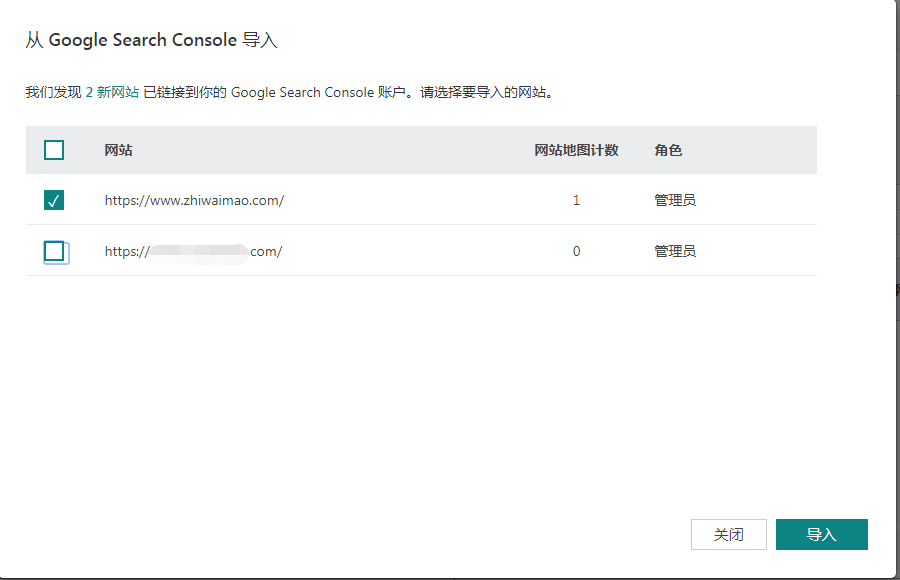Click 管理员 role in the zhiwaimao row

pos(675,200)
